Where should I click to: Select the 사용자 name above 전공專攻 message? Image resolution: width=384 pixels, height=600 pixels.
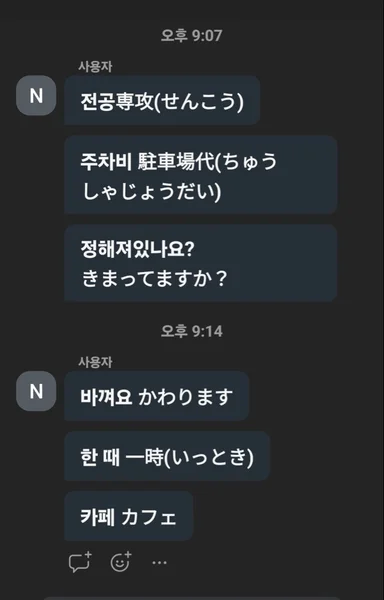pyautogui.click(x=95, y=67)
